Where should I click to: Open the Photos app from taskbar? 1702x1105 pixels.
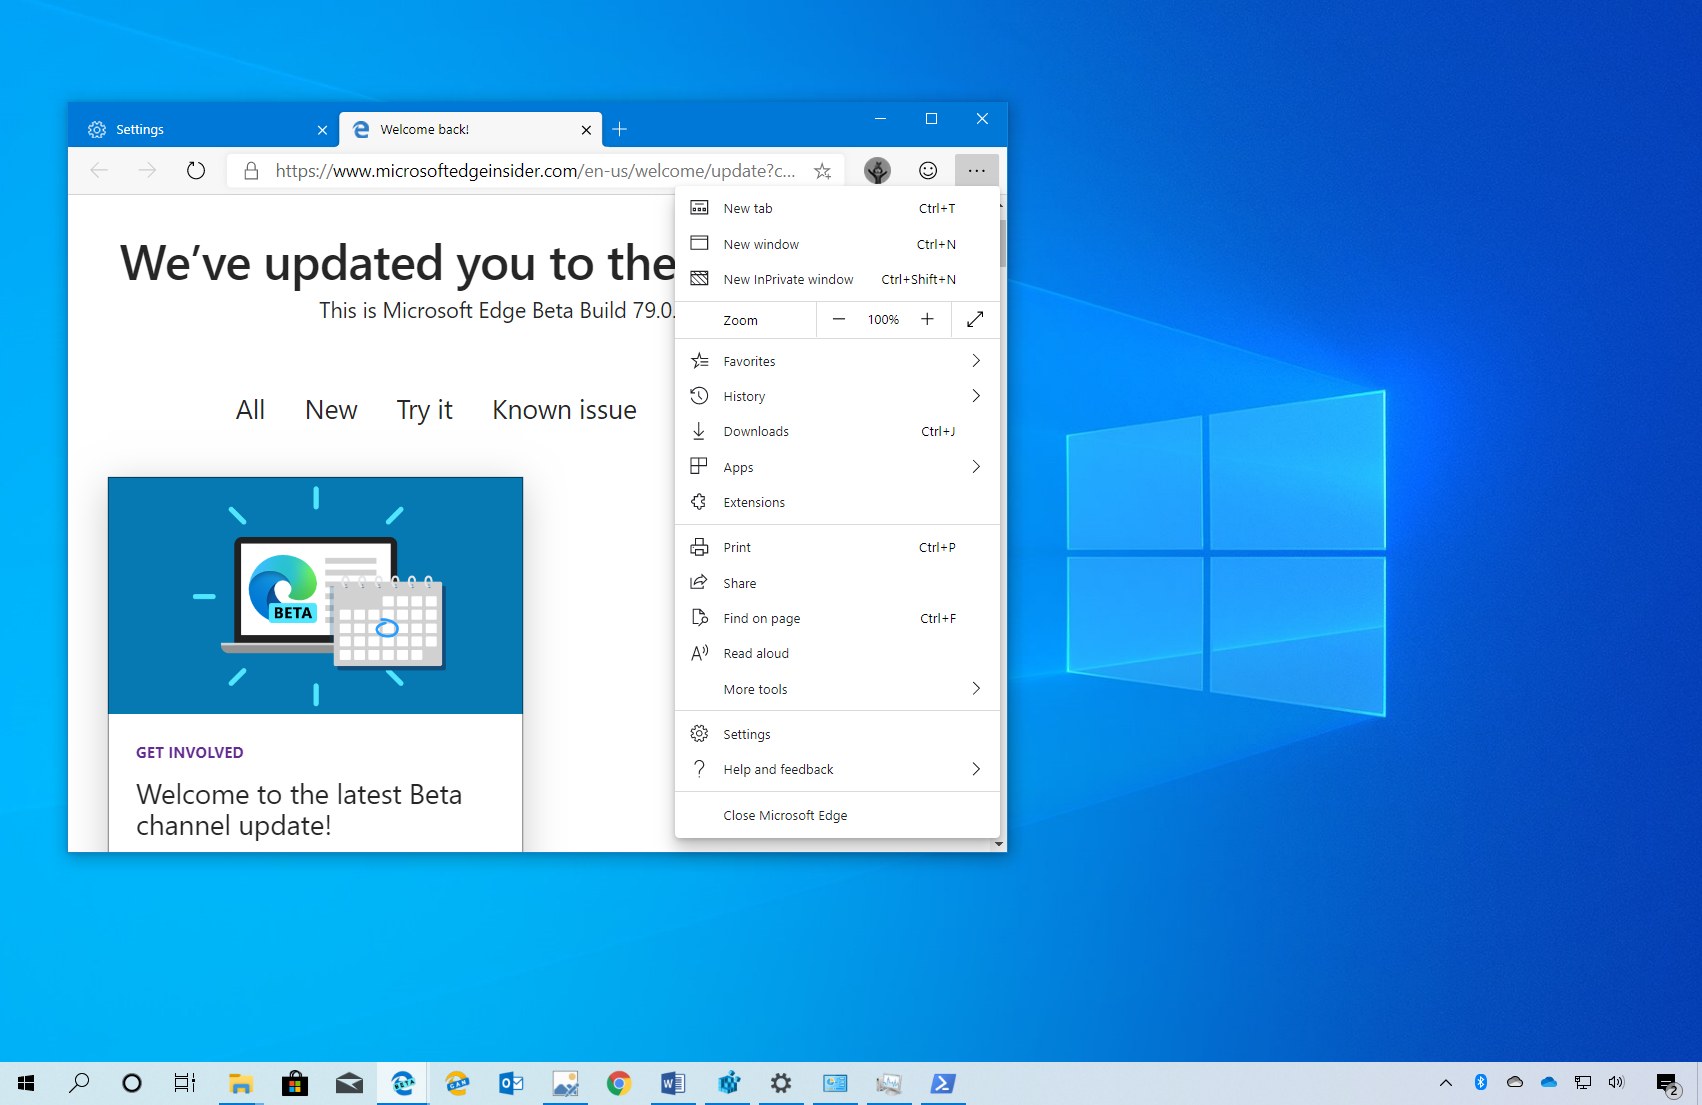pyautogui.click(x=565, y=1083)
